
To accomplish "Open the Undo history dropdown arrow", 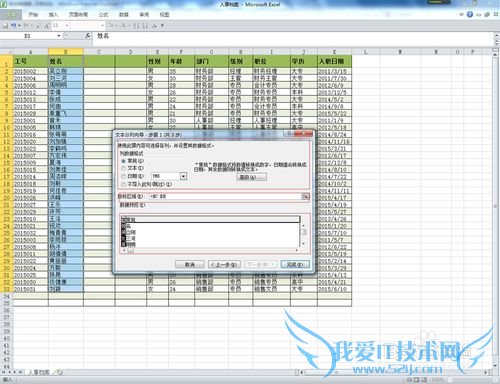I will pos(19,26).
